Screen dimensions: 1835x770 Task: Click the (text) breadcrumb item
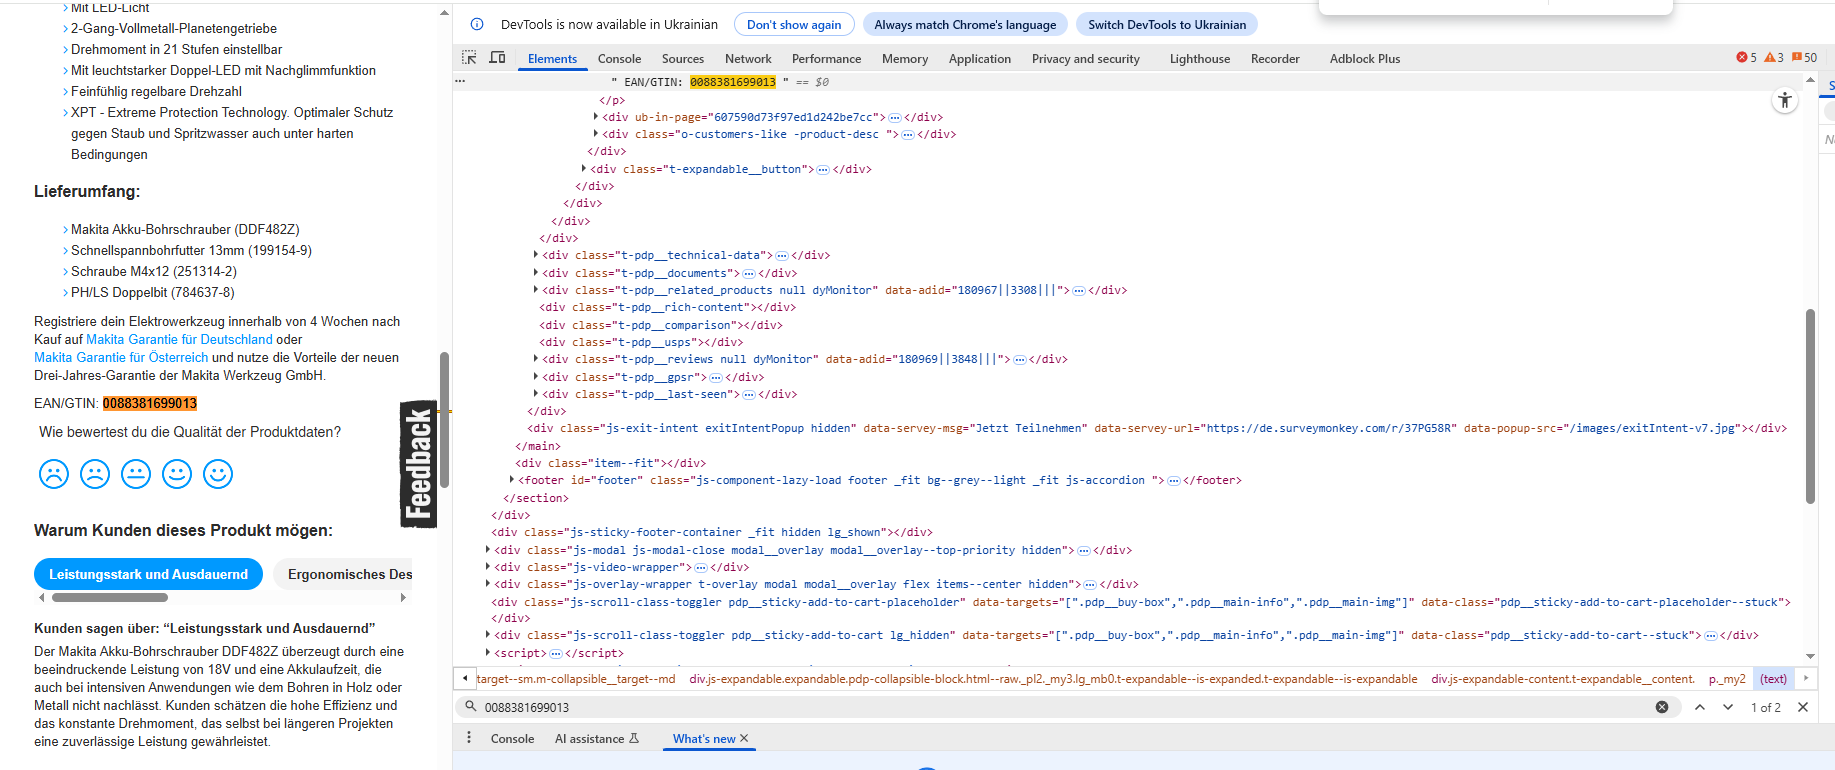pos(1774,679)
